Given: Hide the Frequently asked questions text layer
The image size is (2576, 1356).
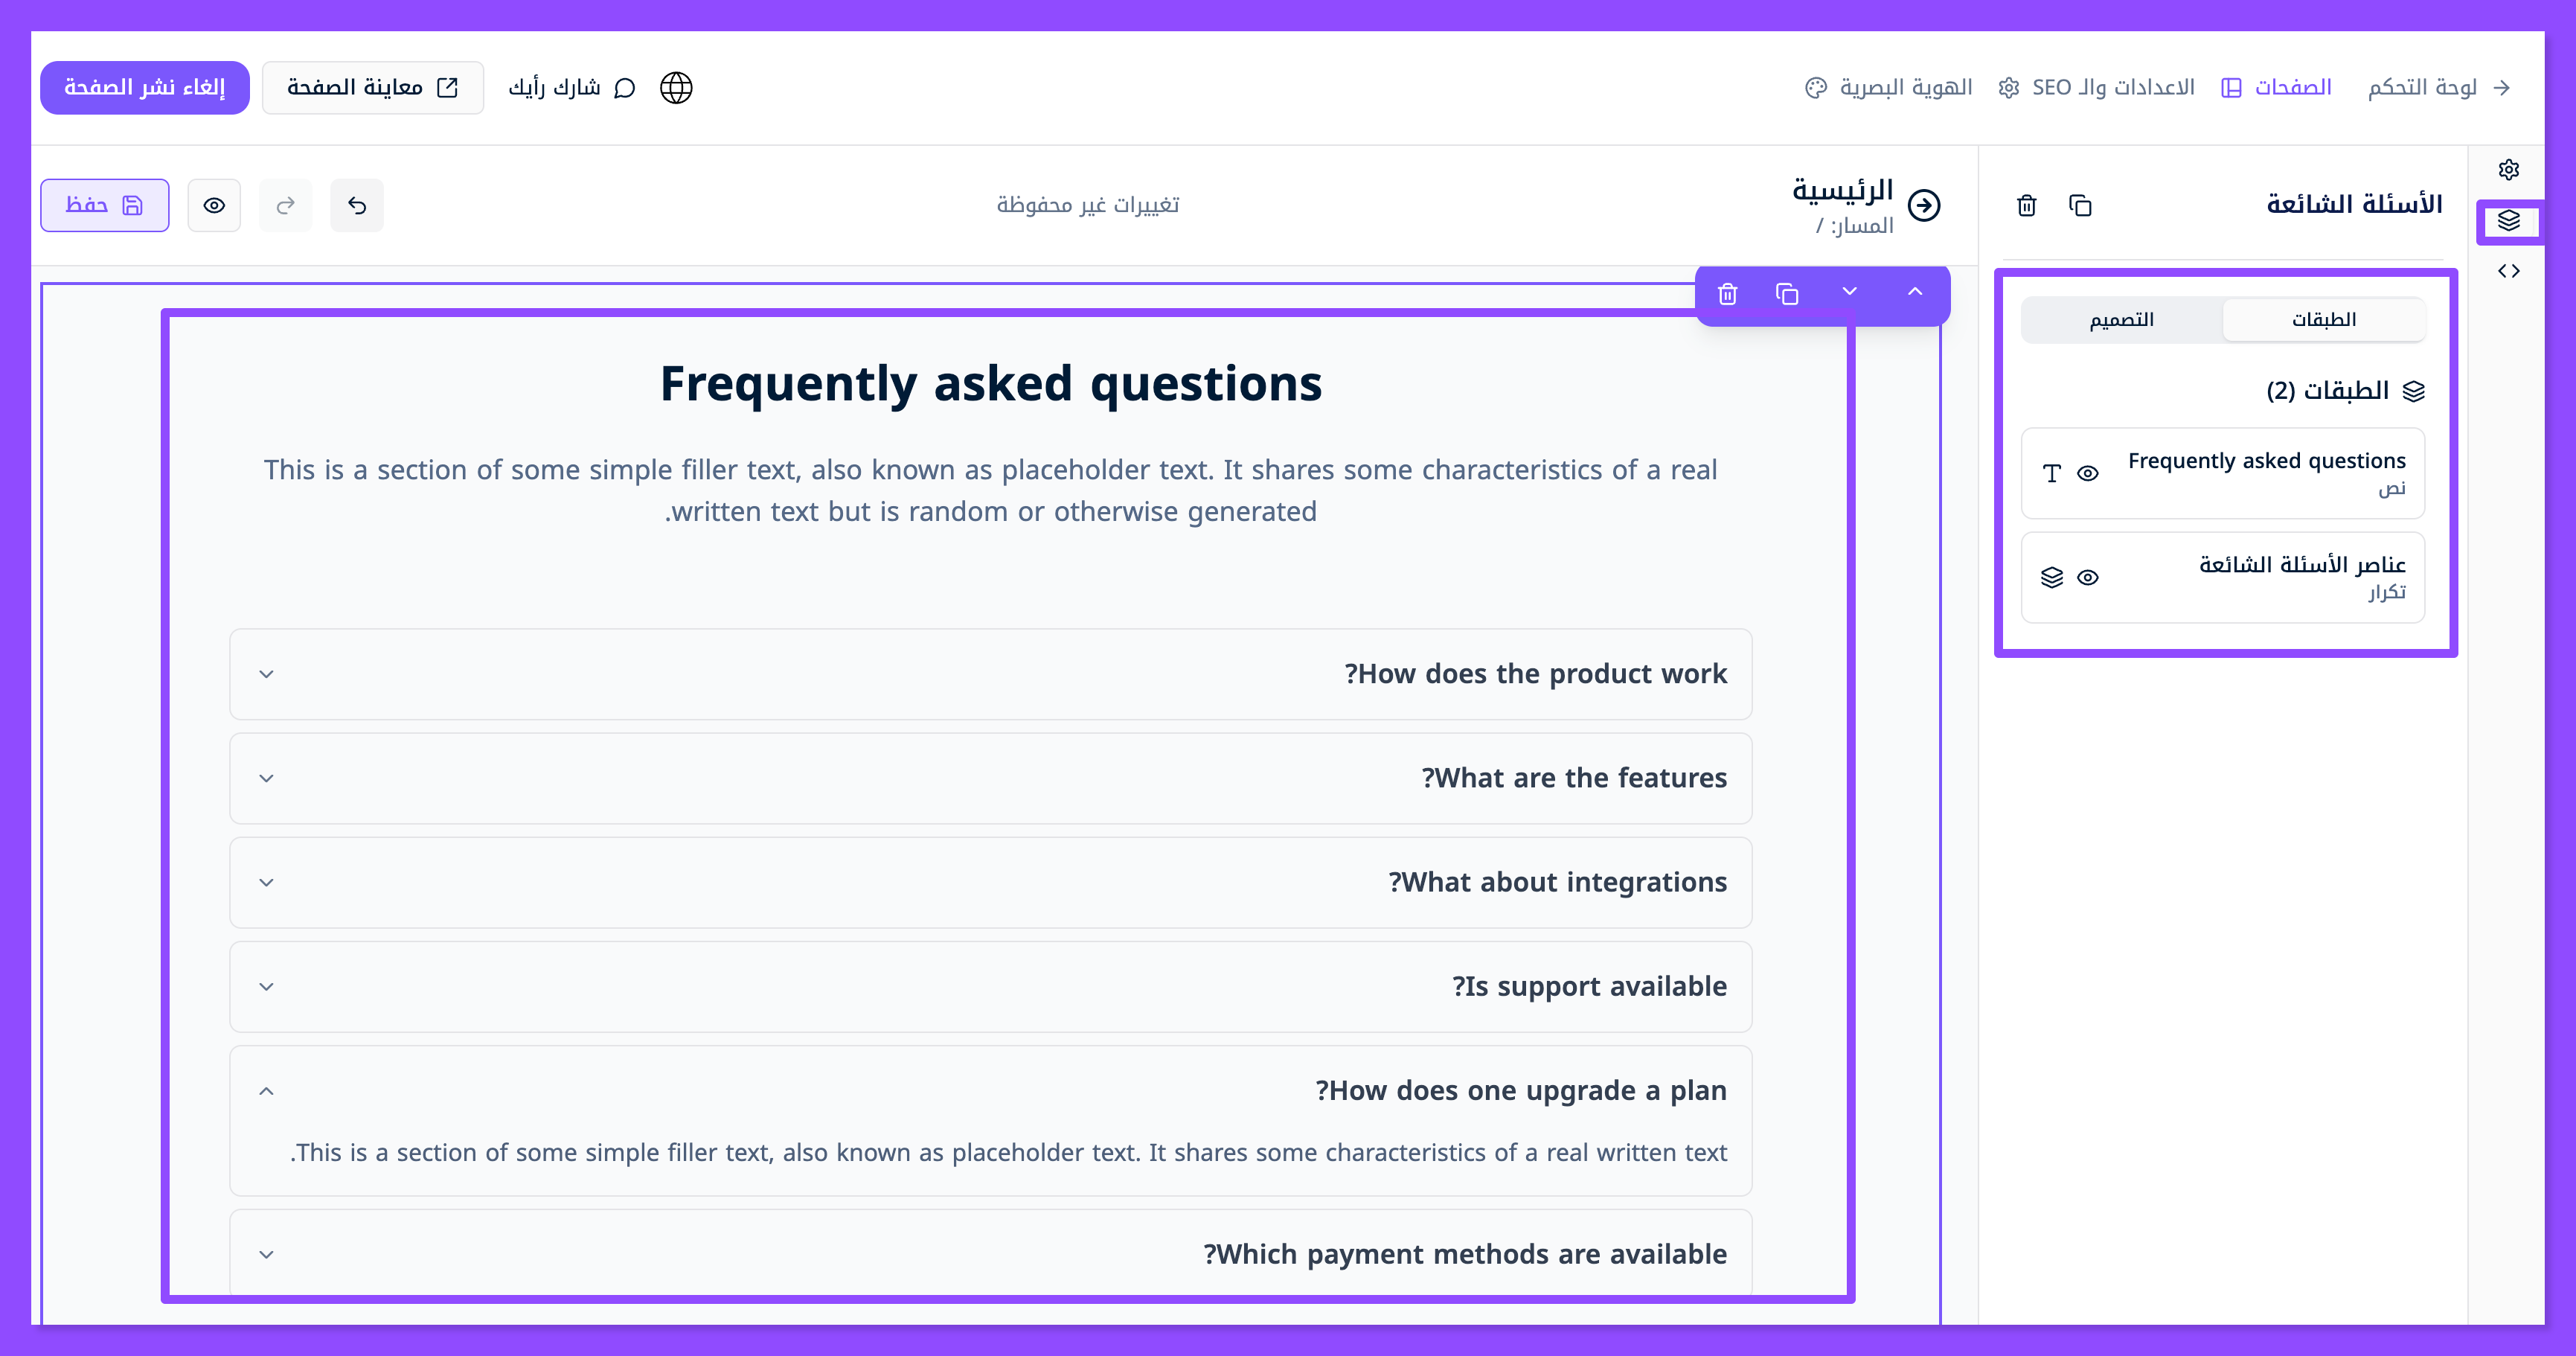Looking at the screenshot, I should coord(2088,474).
